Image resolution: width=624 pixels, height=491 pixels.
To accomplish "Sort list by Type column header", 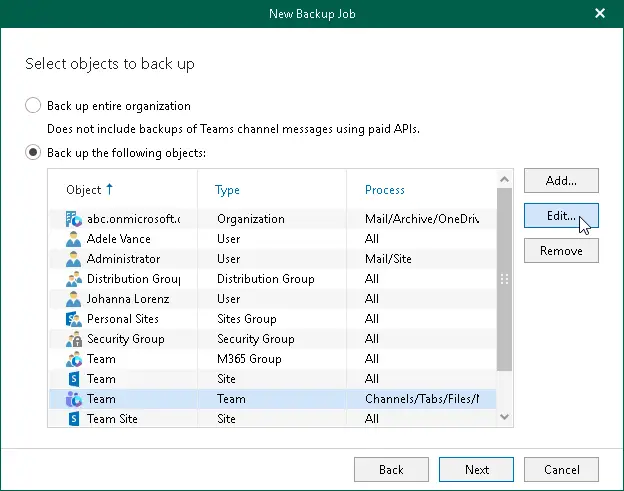I will [228, 190].
